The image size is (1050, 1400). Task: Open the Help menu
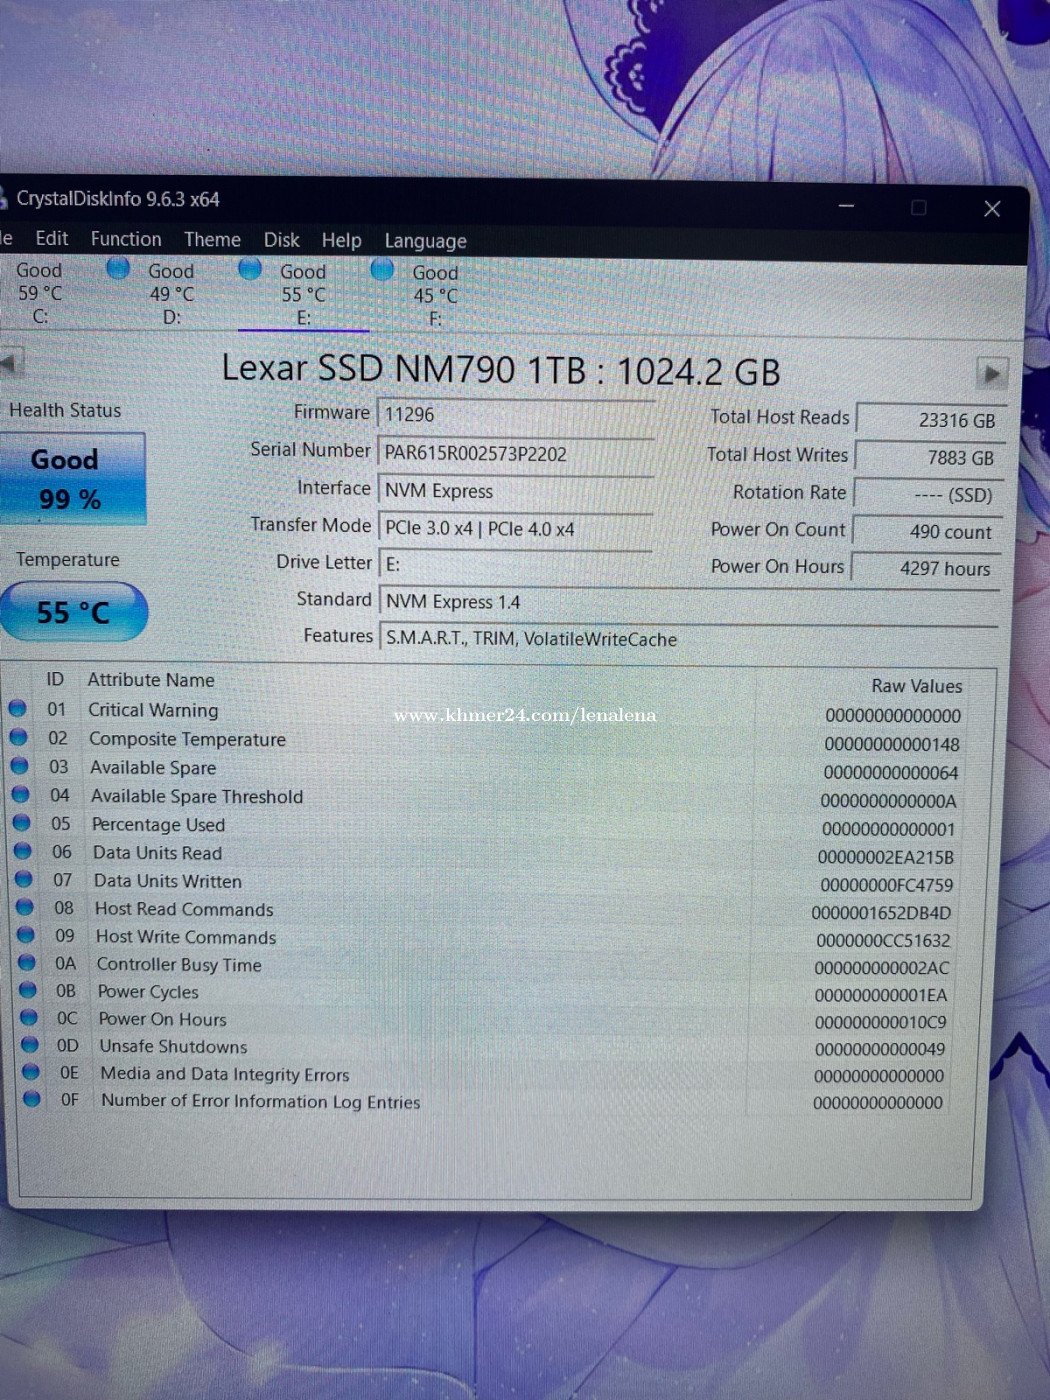click(x=341, y=240)
